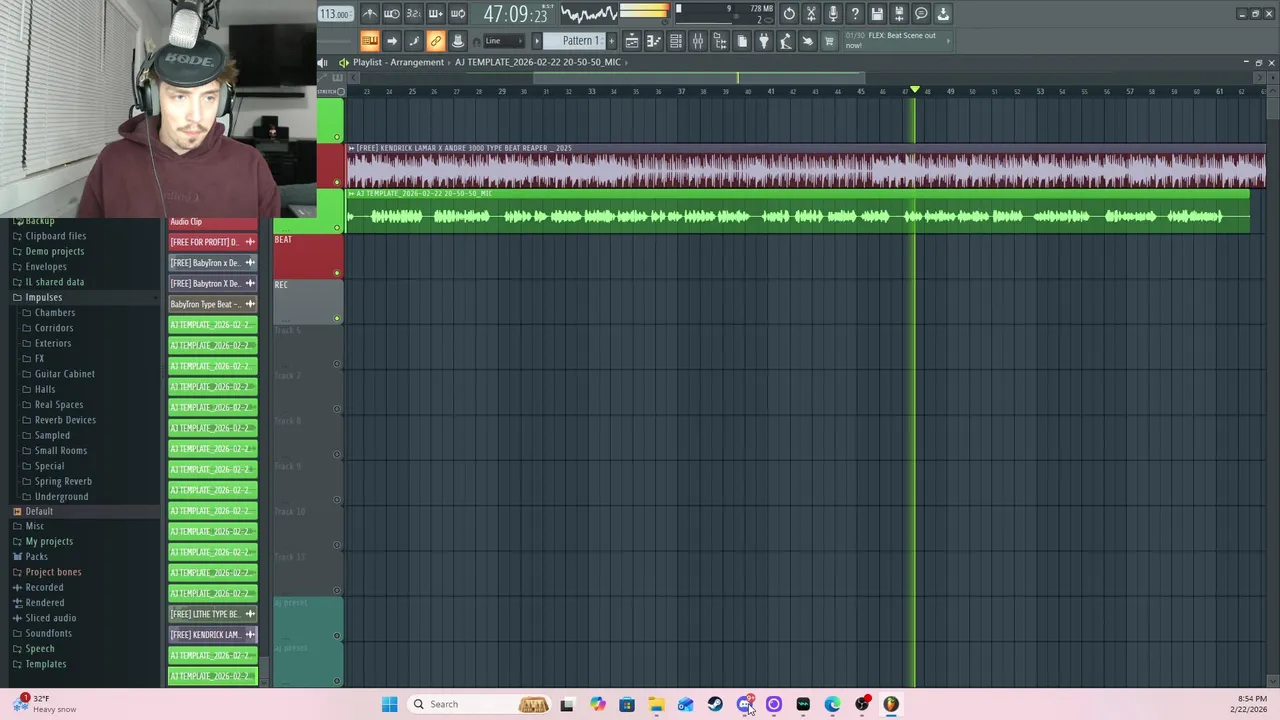Screen dimensions: 1280x720
Task: Open the Guitar Cabinet folder
Action: click(65, 374)
